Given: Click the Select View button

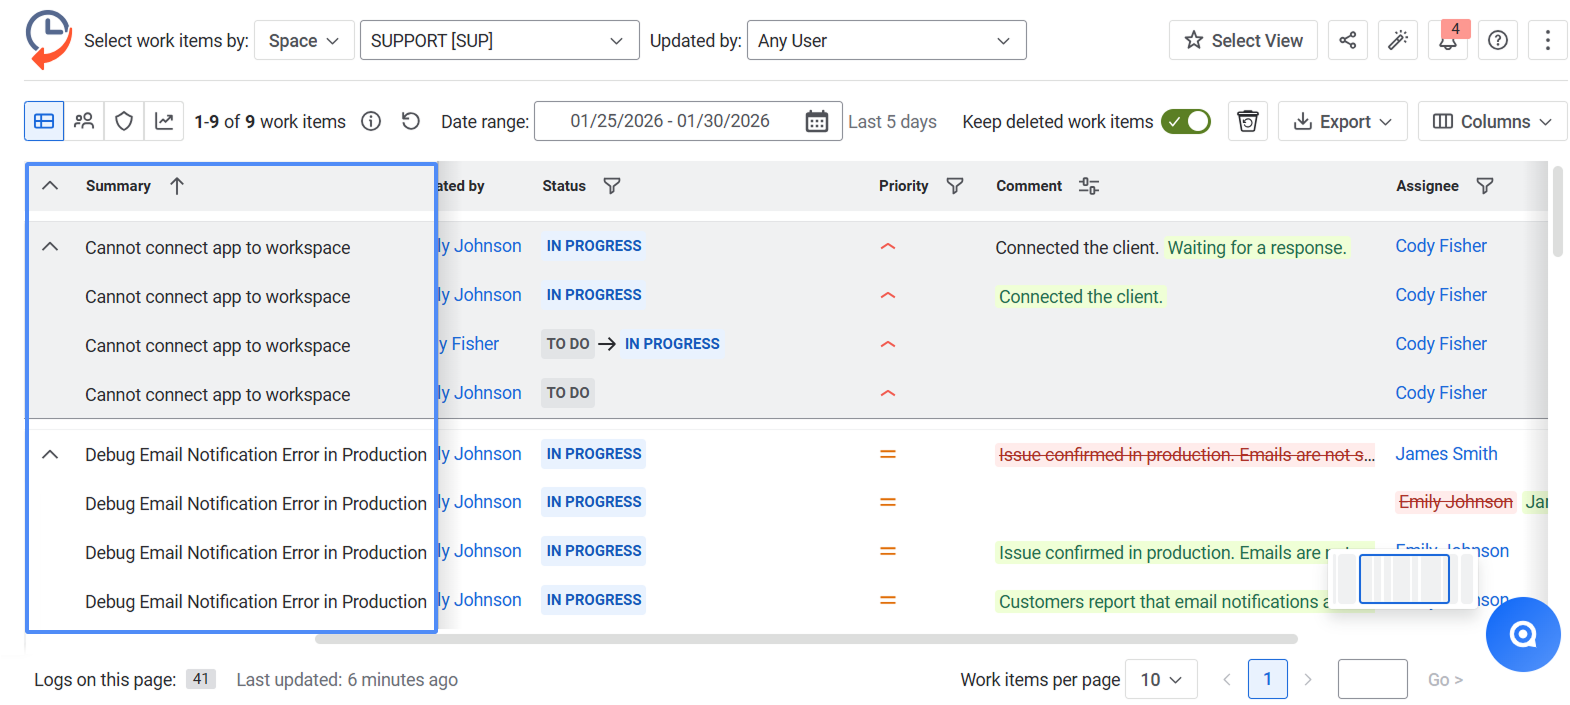Looking at the screenshot, I should (1242, 41).
